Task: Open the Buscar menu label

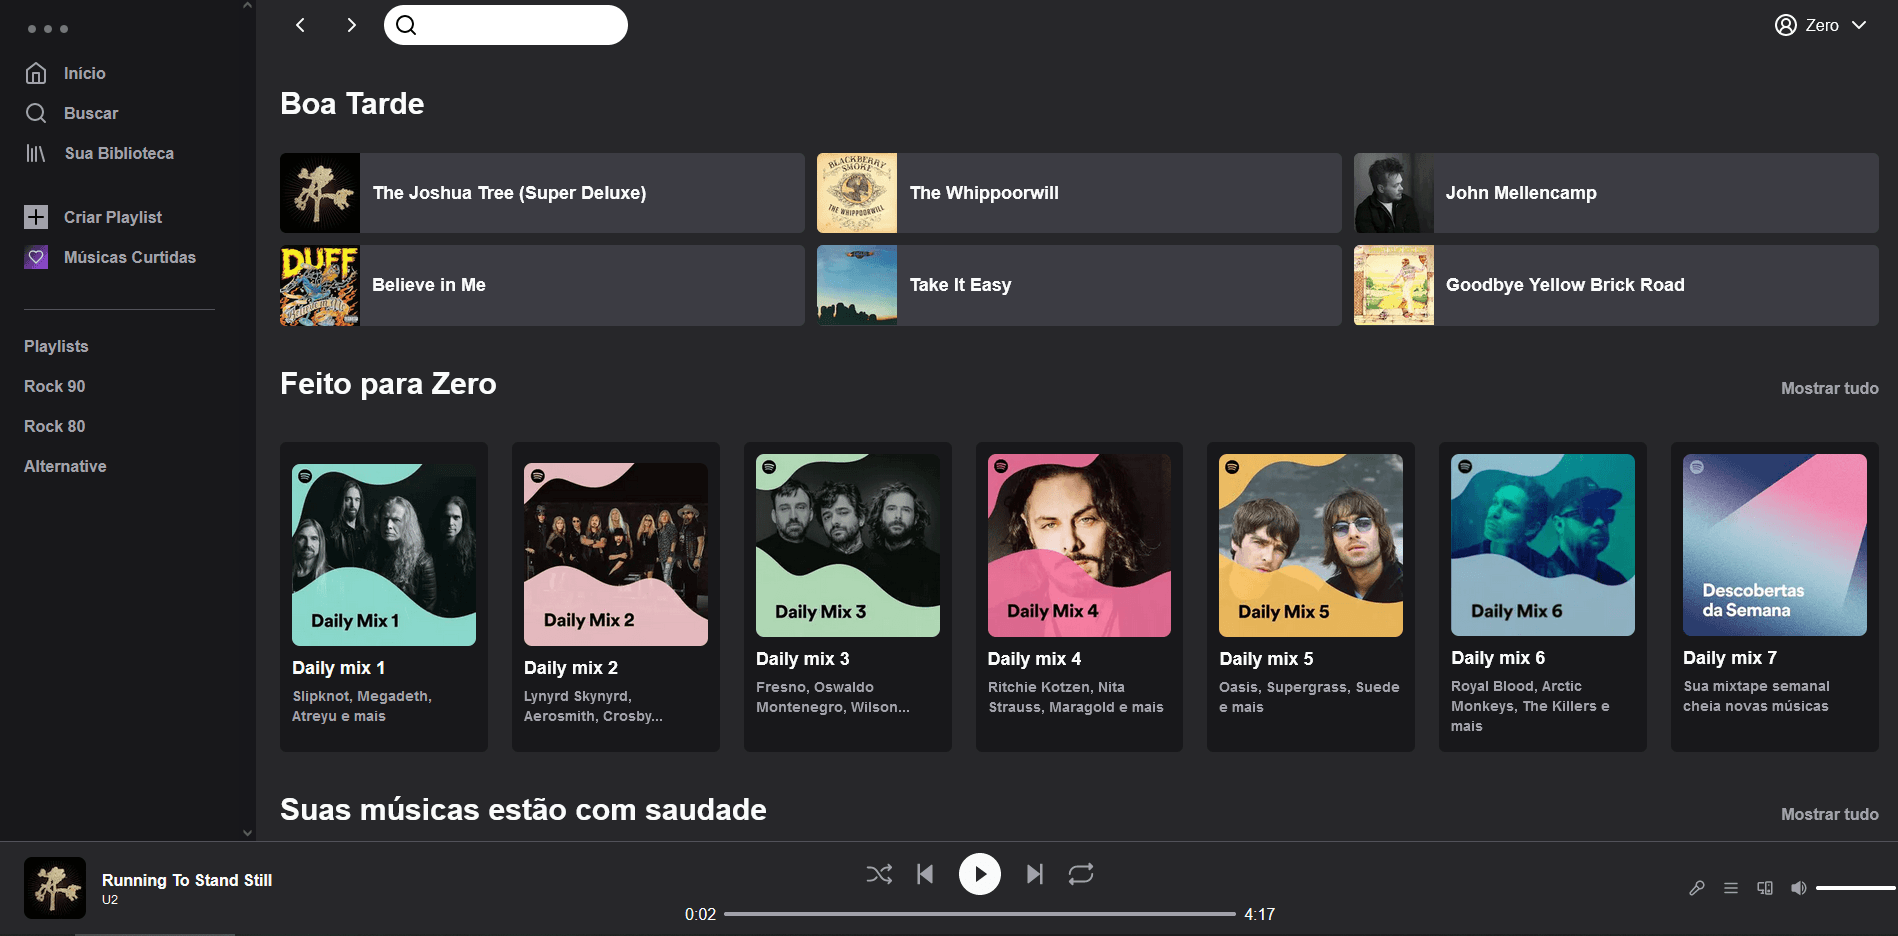Action: click(91, 113)
